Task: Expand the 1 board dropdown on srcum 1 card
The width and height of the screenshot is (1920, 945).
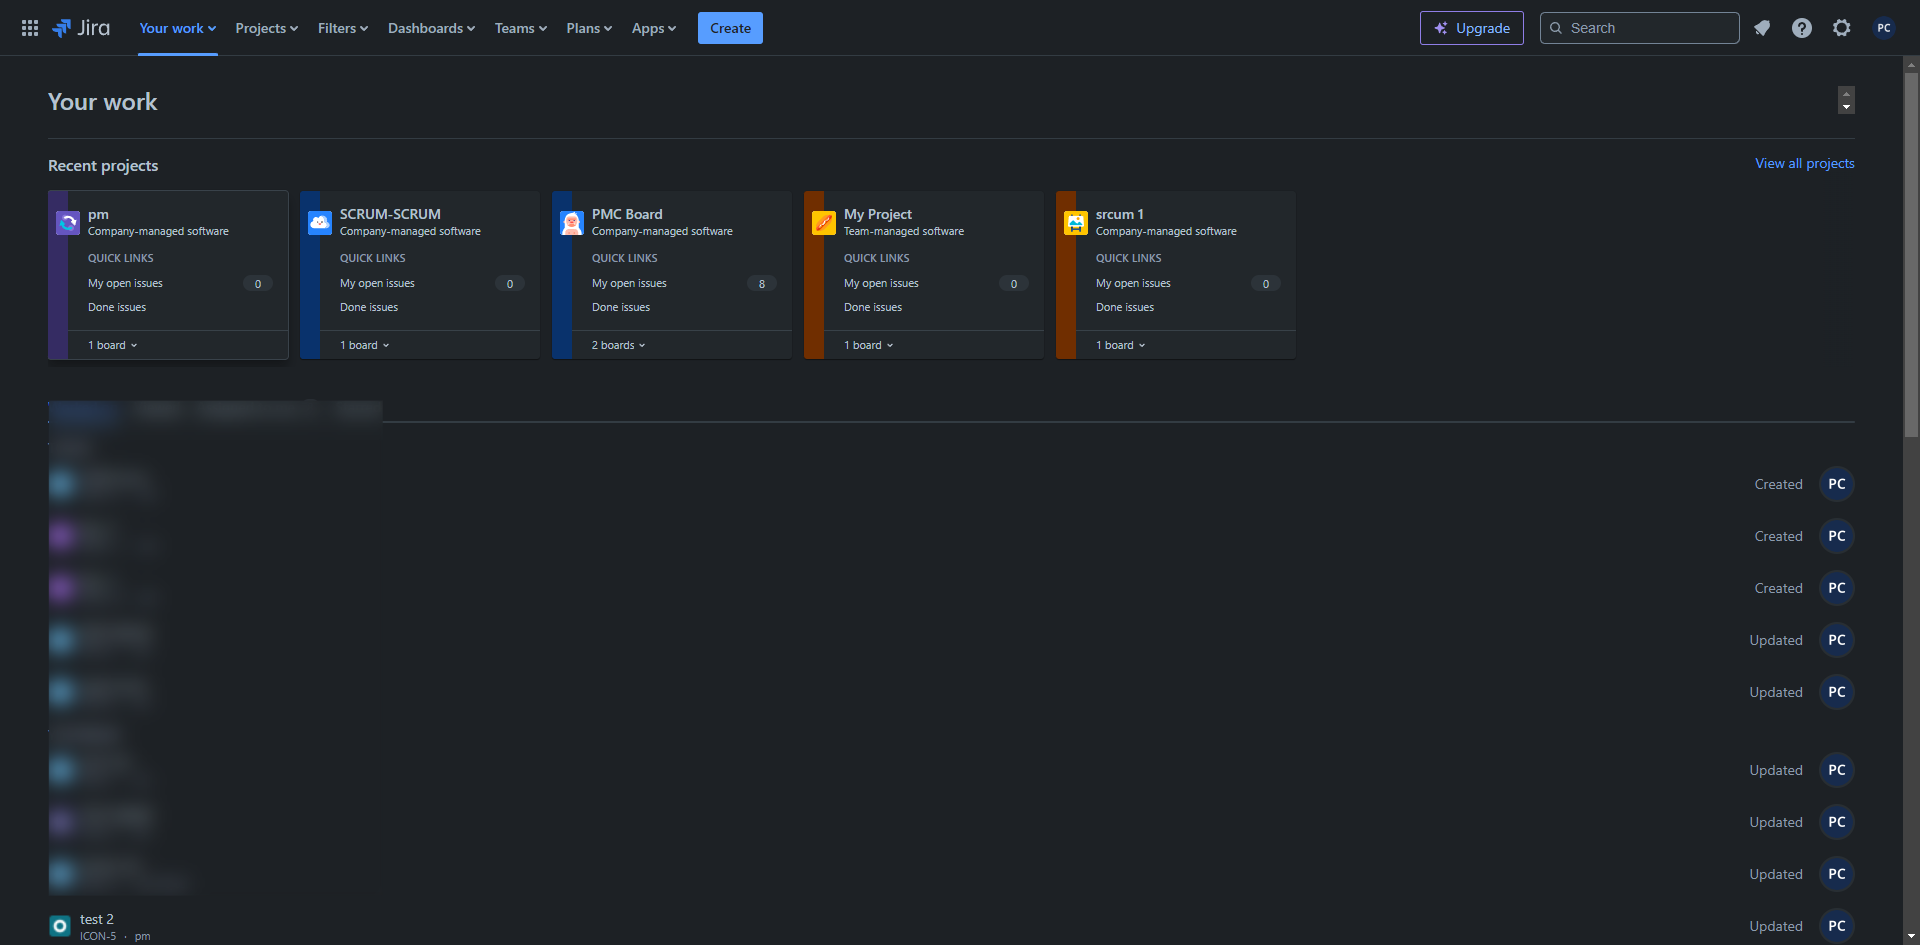Action: pos(1121,345)
